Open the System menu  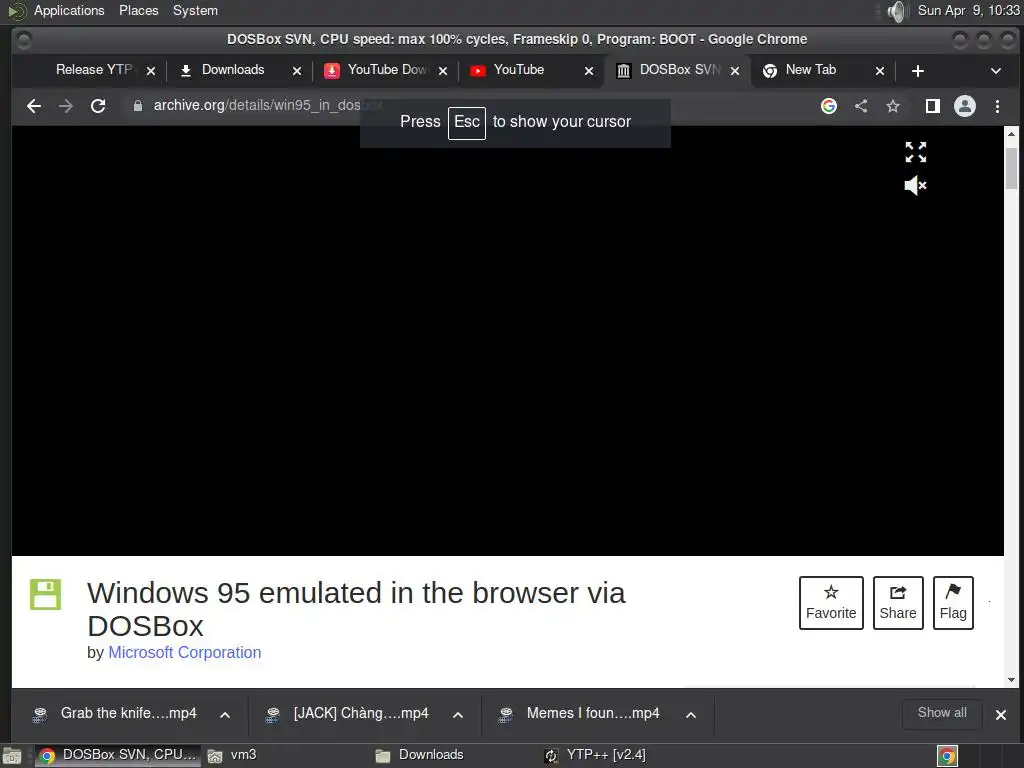point(195,10)
